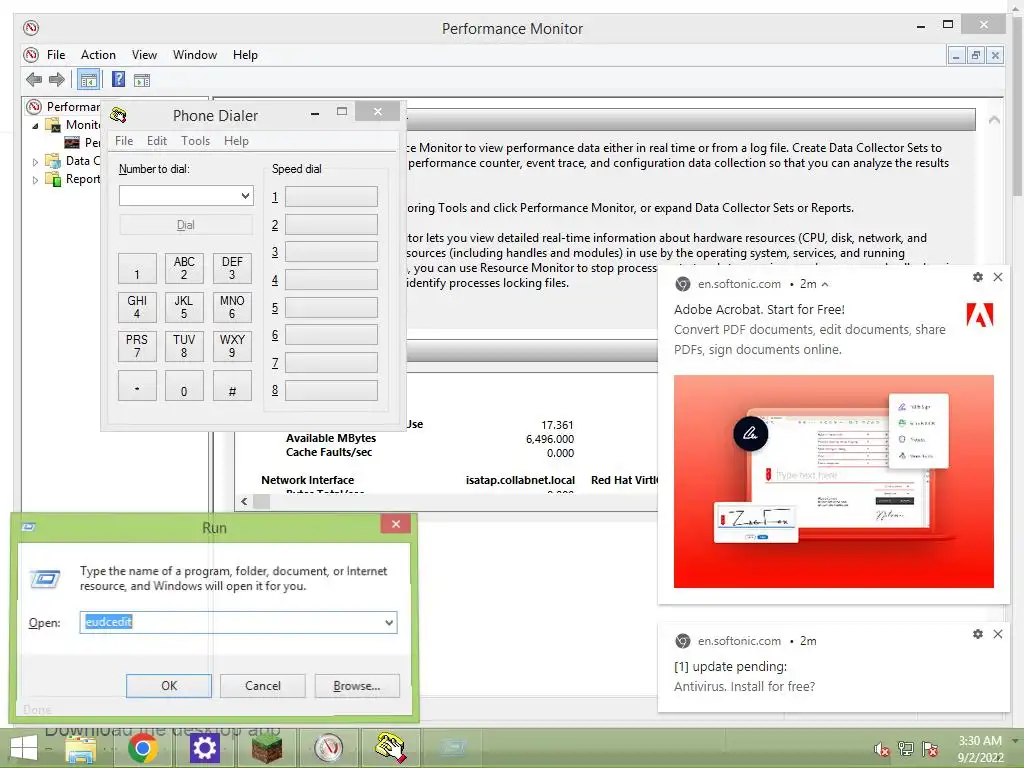Open the Run dialog Open combo dropdown arrow
This screenshot has width=1024, height=768.
[x=389, y=622]
